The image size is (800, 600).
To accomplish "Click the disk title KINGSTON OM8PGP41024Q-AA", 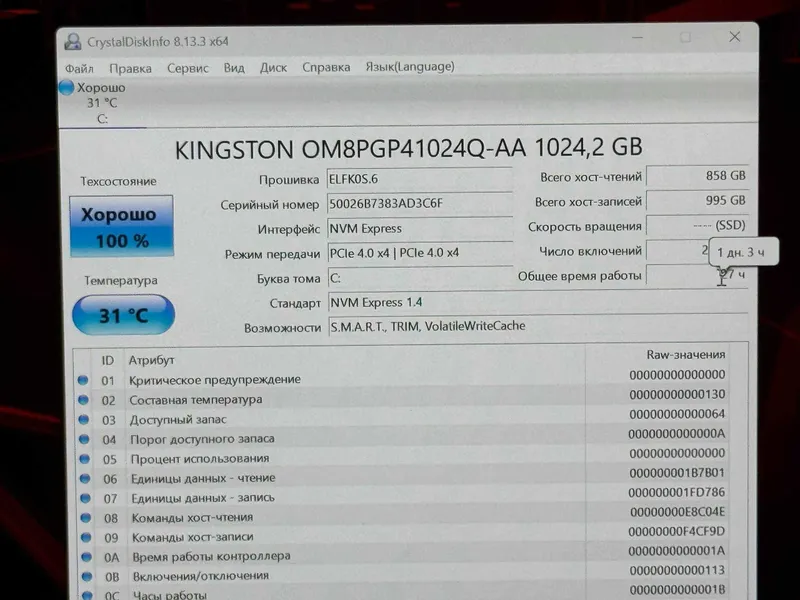I will 408,148.
